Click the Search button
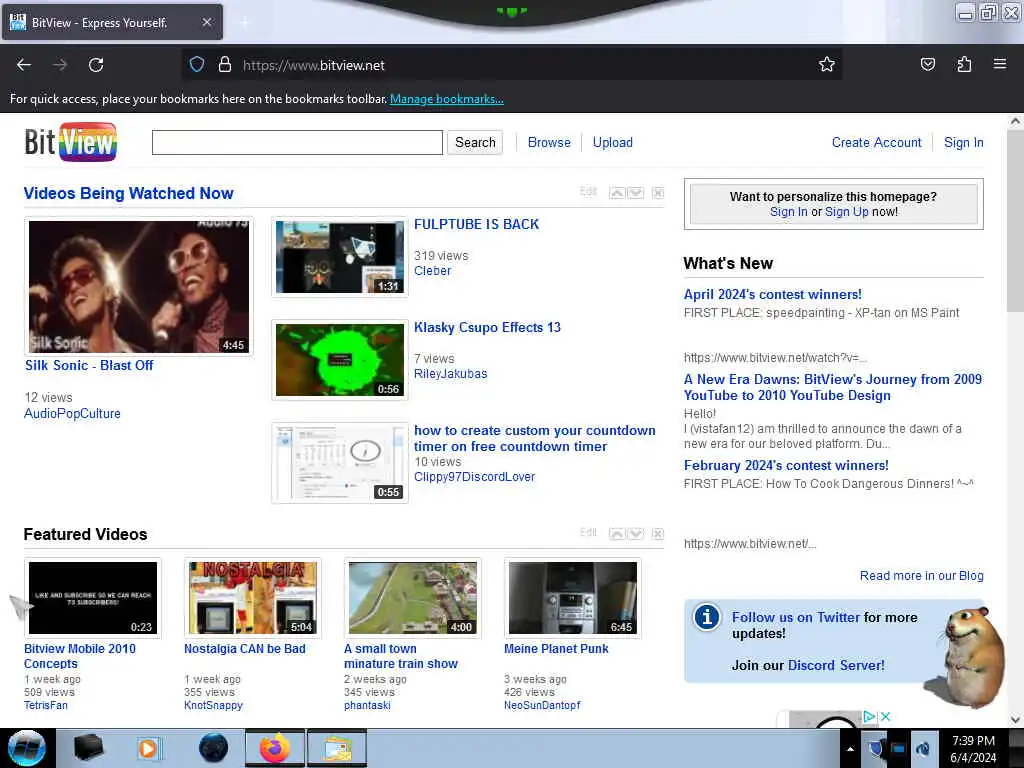 click(x=475, y=142)
